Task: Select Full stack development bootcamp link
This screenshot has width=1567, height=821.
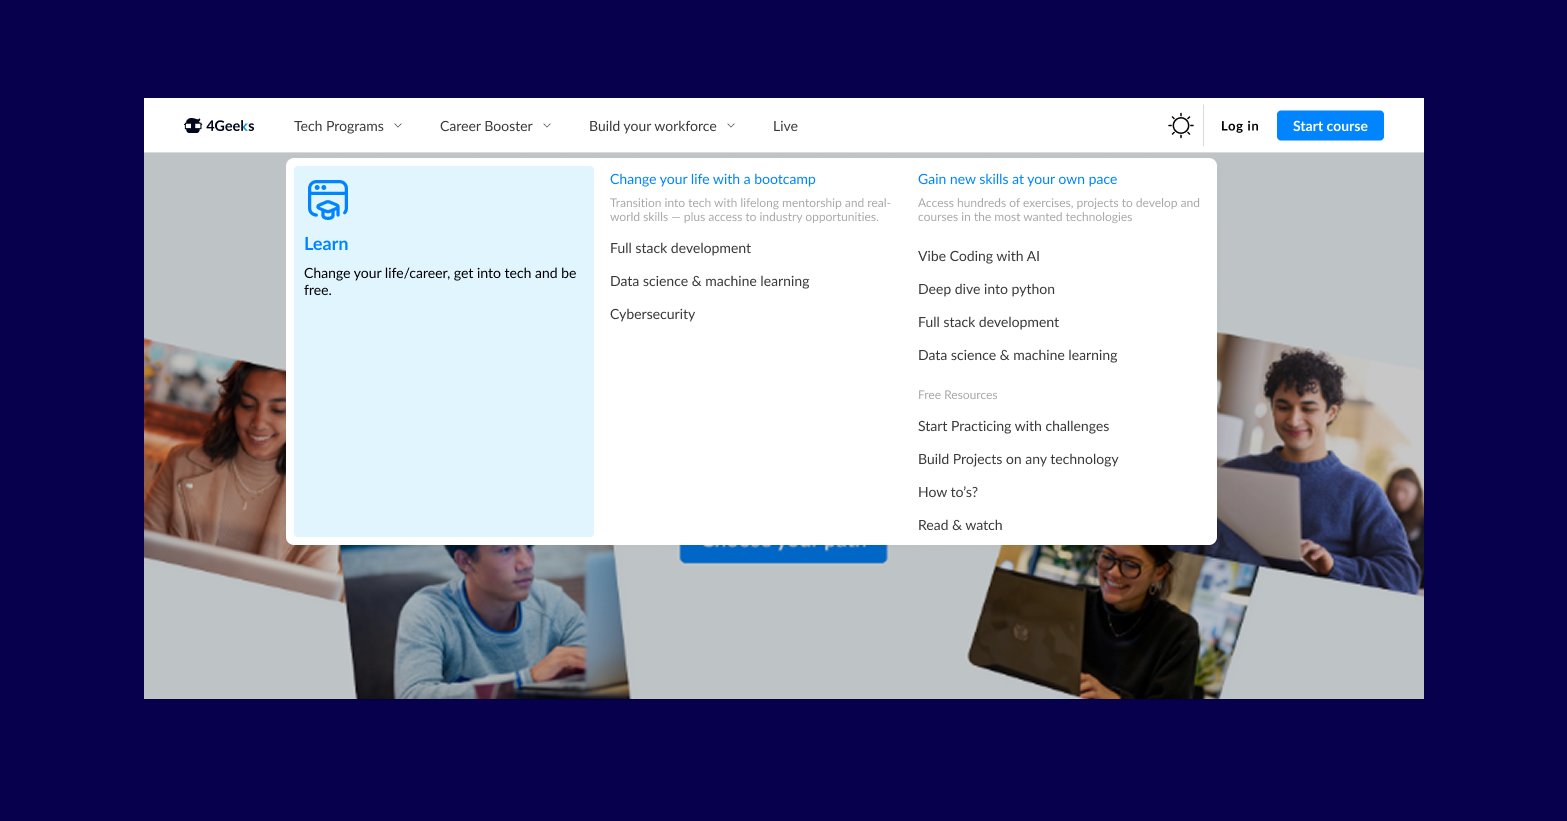Action: coord(680,247)
